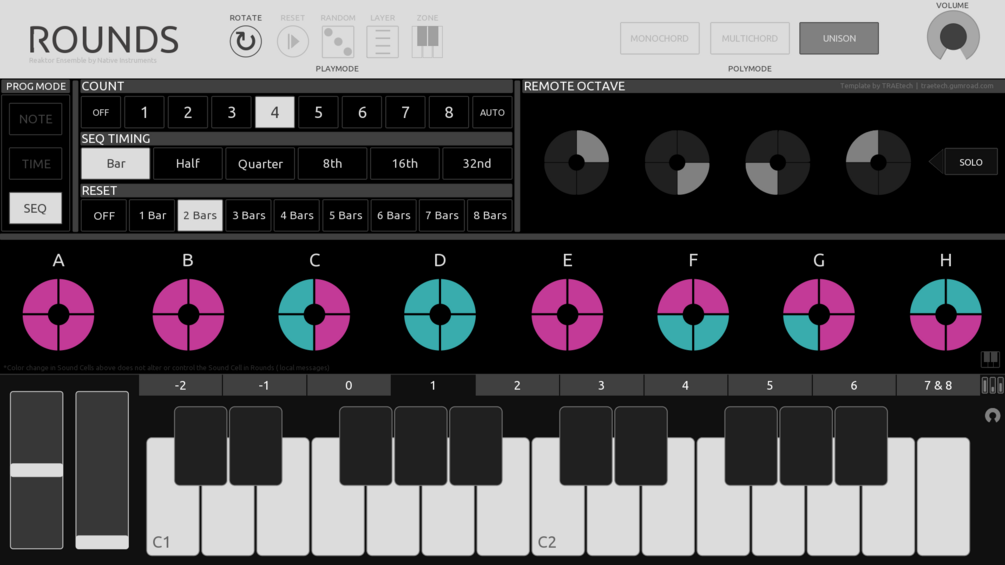Screen dimensions: 1005x565
Task: Set Reset to 3 Bars
Action: (x=249, y=215)
